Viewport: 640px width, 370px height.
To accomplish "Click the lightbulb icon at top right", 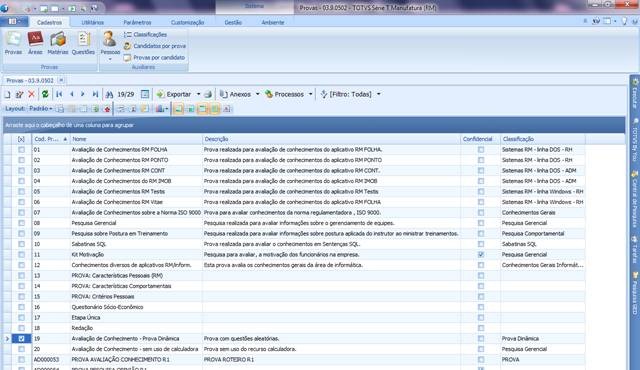I will [624, 21].
